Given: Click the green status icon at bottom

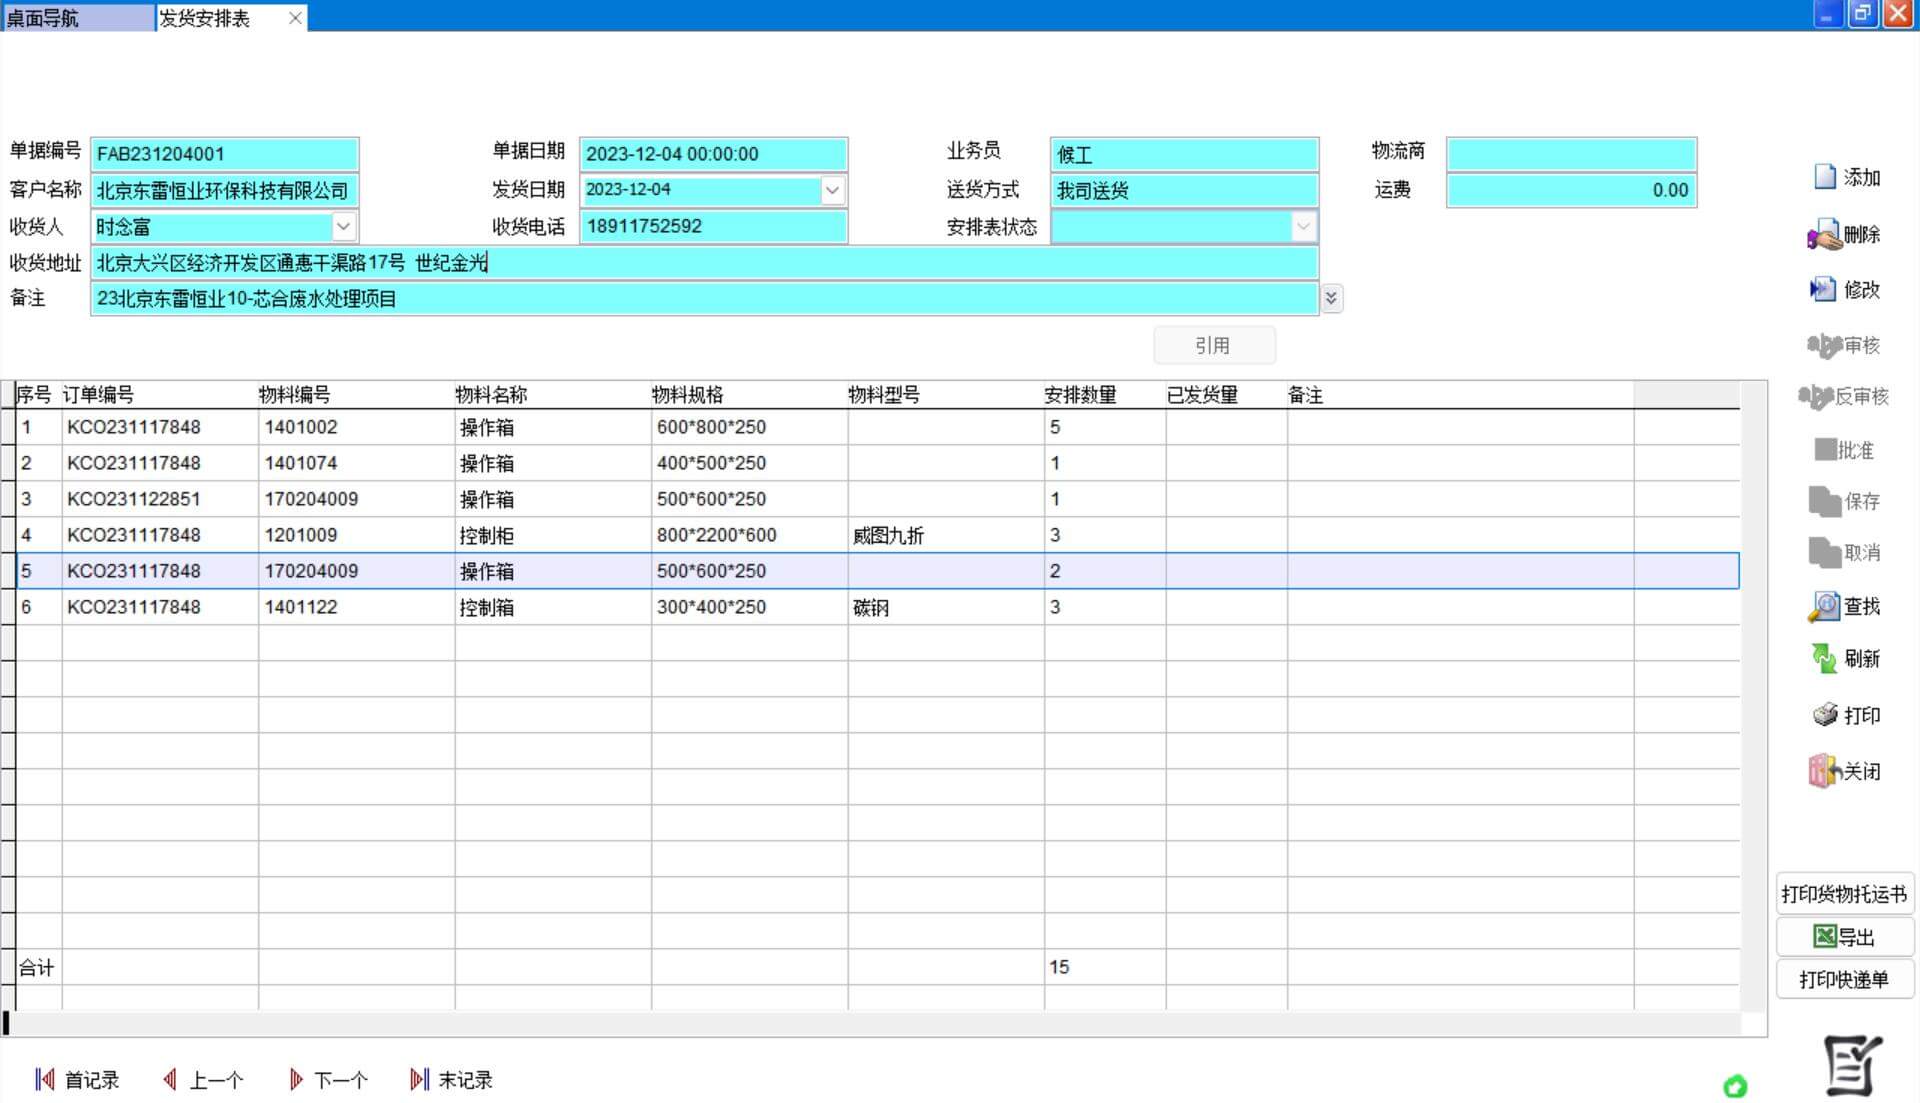Looking at the screenshot, I should 1735,1086.
